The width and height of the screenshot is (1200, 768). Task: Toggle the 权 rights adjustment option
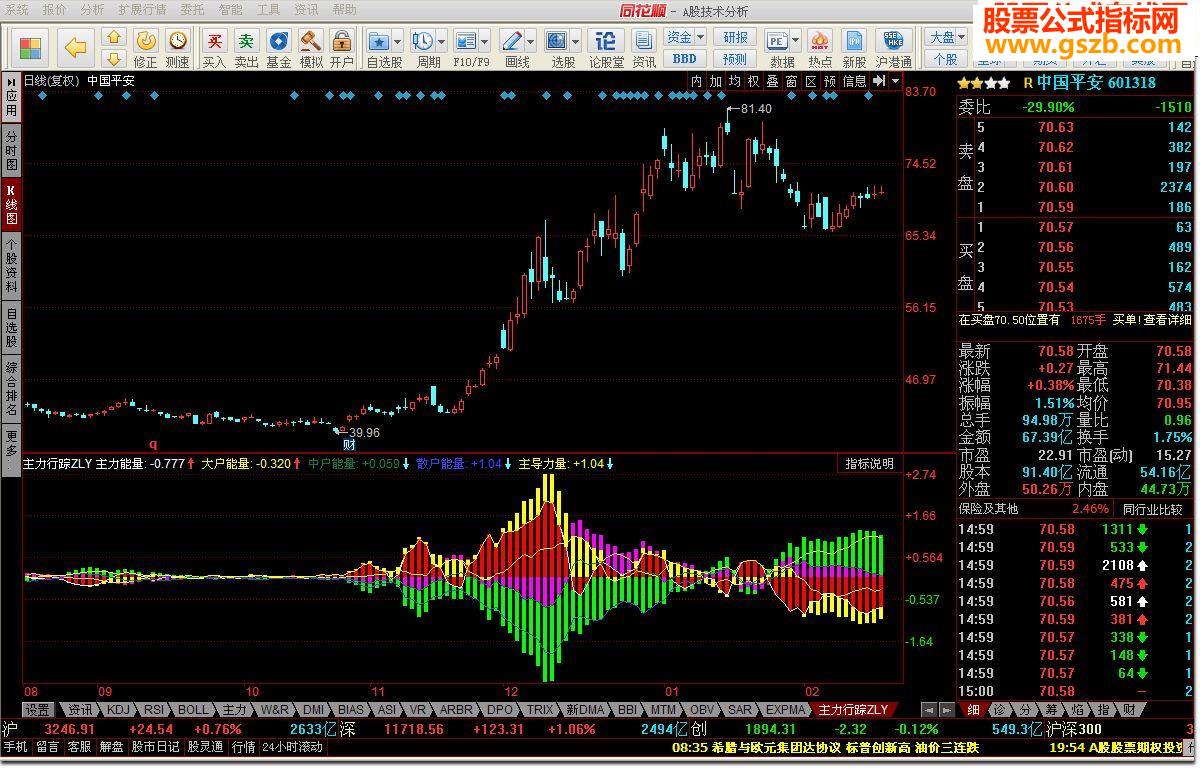(x=754, y=81)
